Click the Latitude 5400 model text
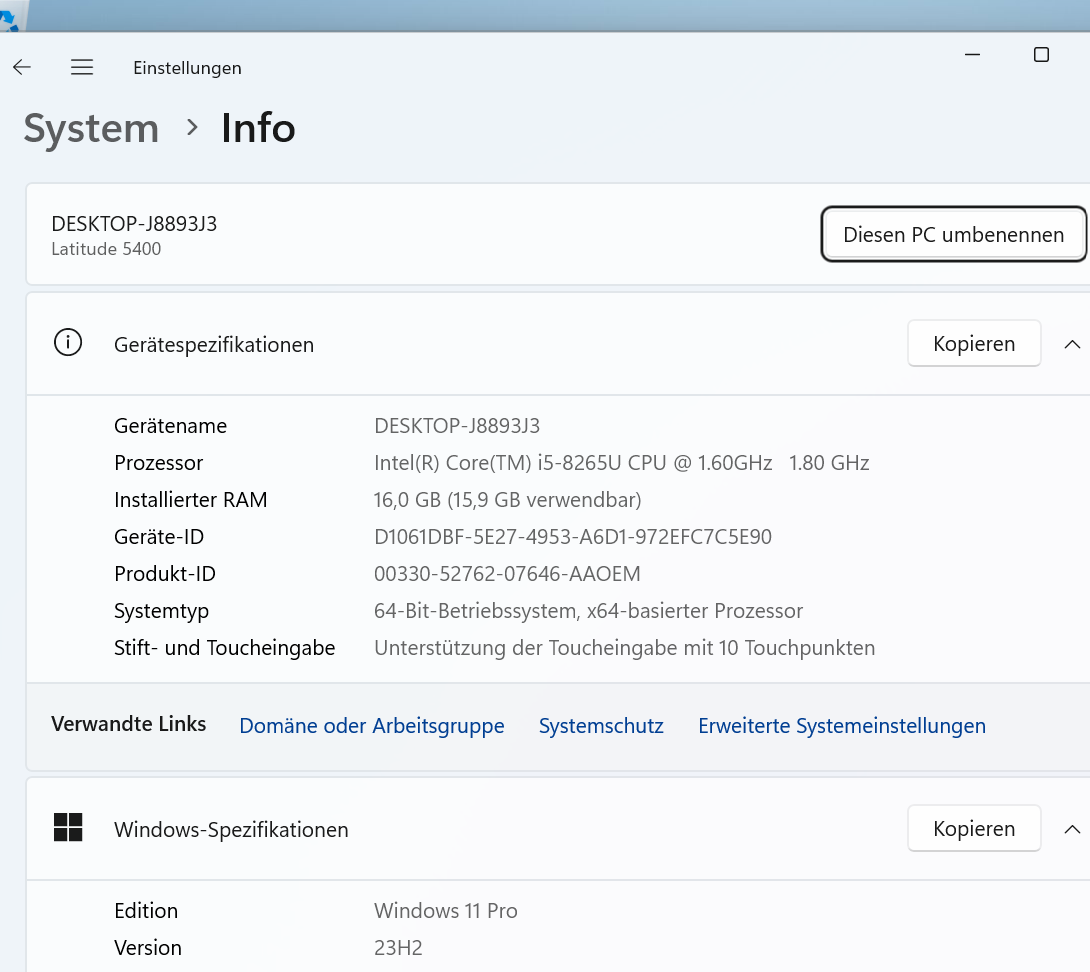The height and width of the screenshot is (972, 1090). [x=106, y=249]
